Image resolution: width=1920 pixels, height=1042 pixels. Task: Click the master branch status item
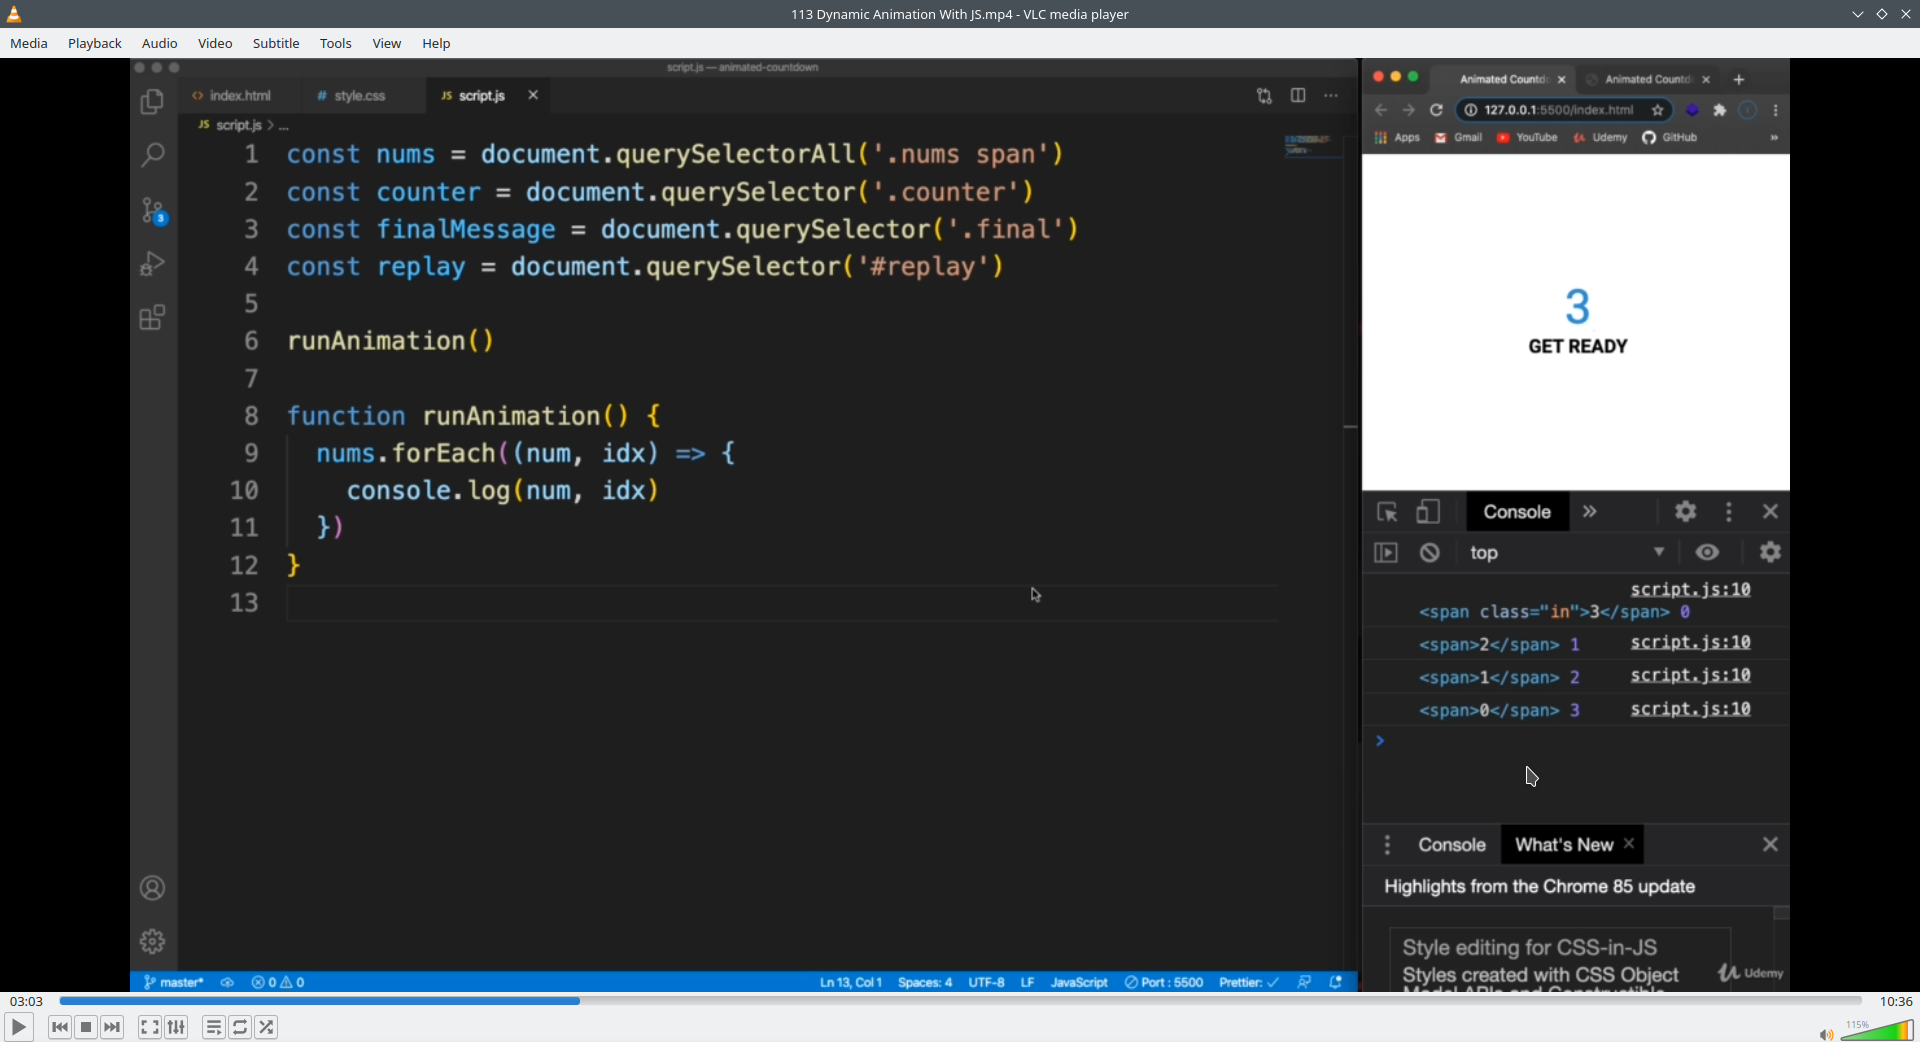point(174,982)
